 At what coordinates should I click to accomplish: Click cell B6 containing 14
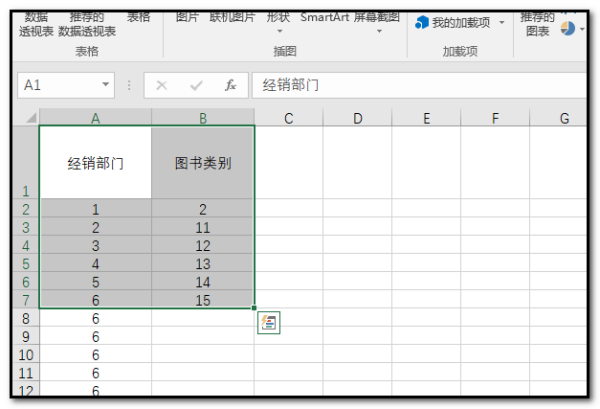[x=203, y=281]
